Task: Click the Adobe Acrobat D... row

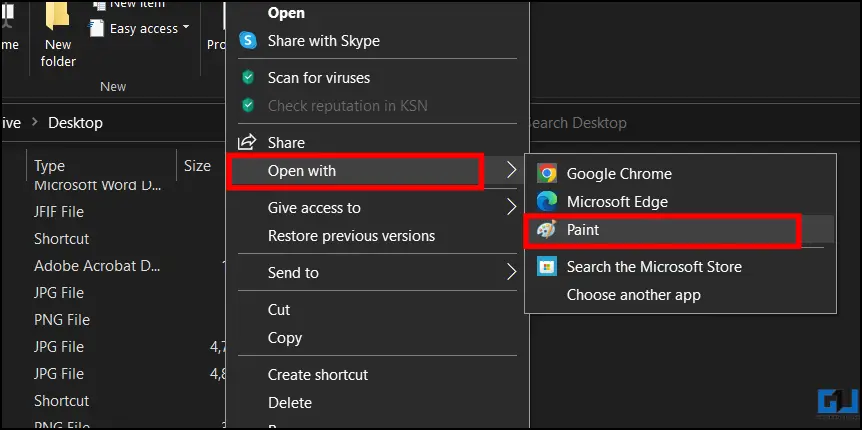Action: click(97, 266)
